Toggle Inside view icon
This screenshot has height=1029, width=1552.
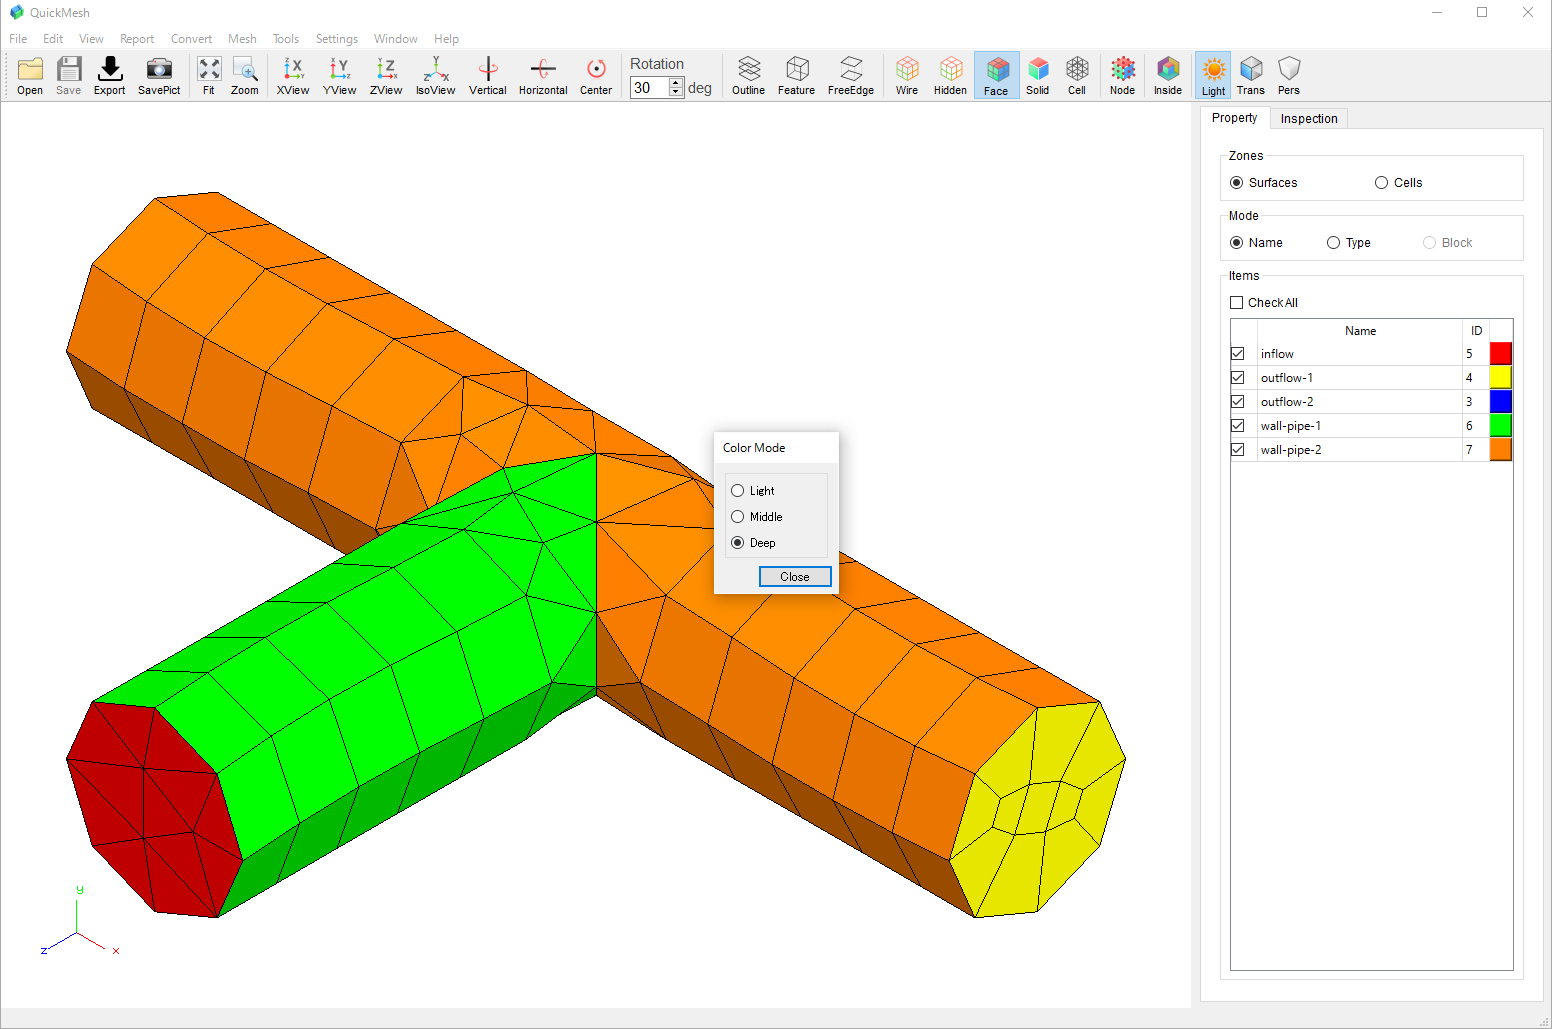click(x=1168, y=76)
